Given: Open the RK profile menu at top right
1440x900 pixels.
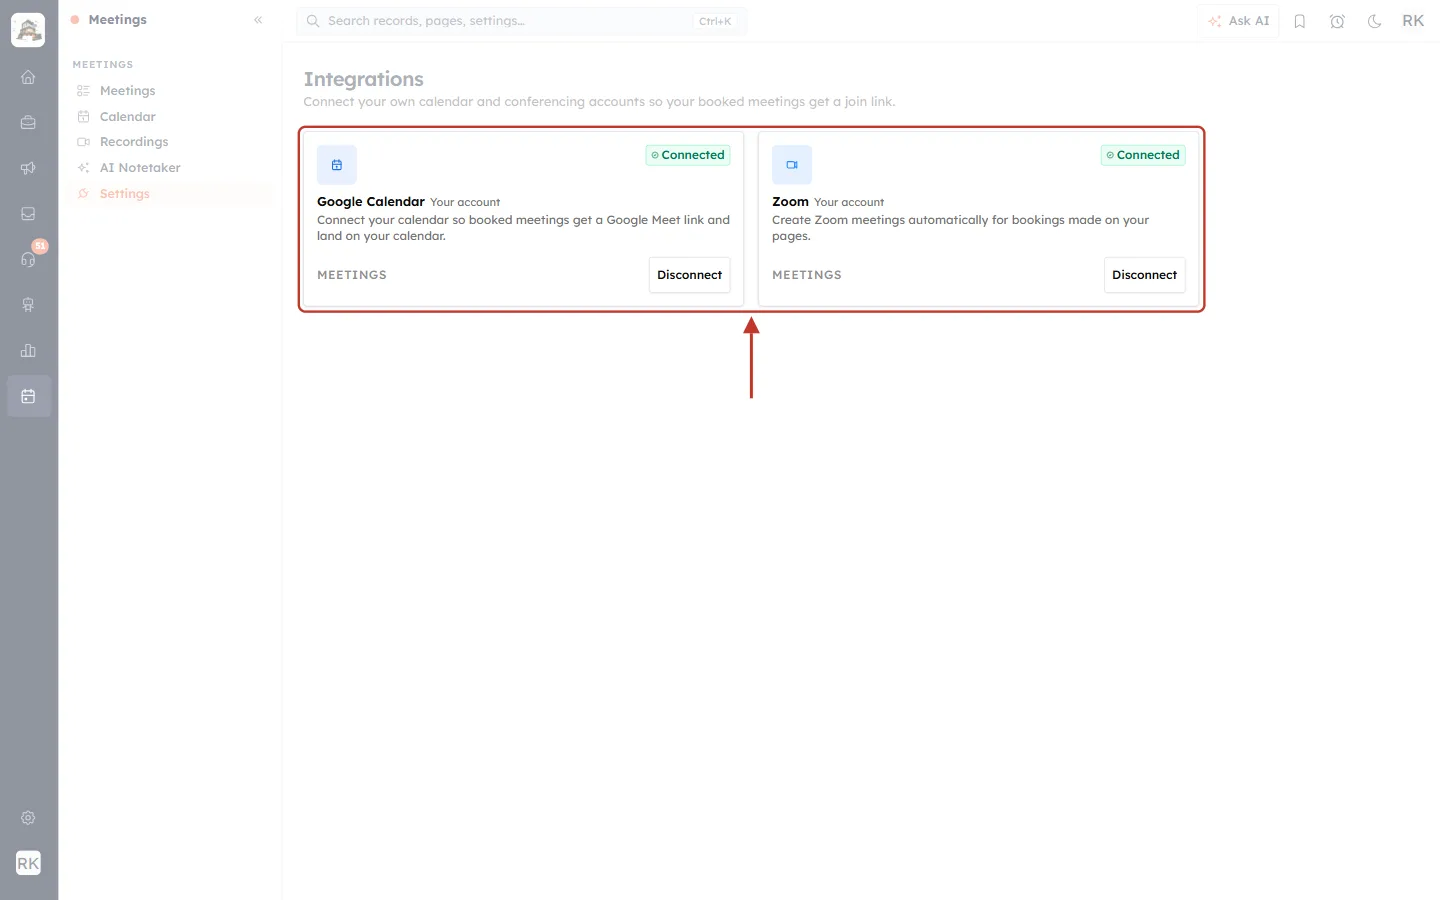Looking at the screenshot, I should 1413,21.
